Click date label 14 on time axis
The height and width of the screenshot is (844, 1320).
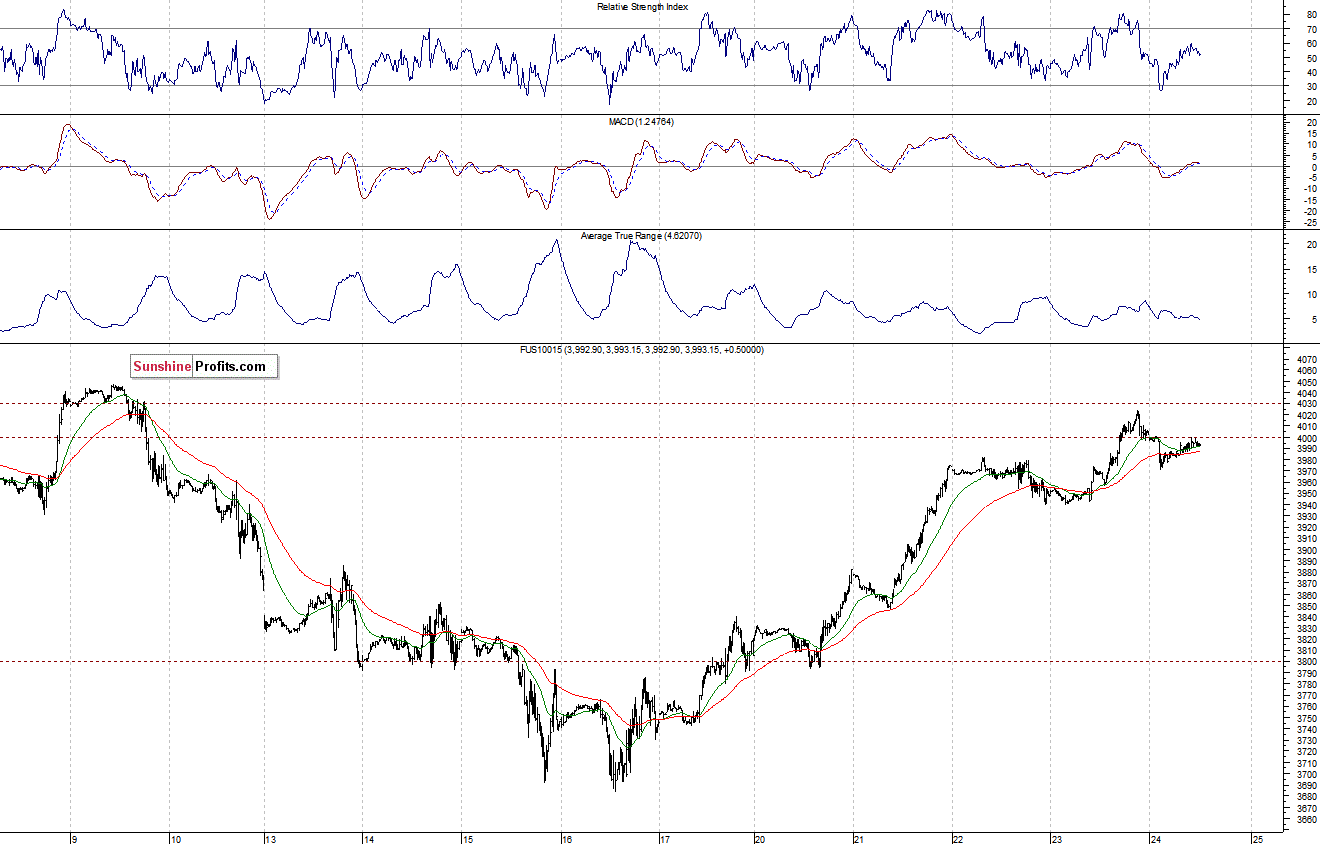coord(368,838)
